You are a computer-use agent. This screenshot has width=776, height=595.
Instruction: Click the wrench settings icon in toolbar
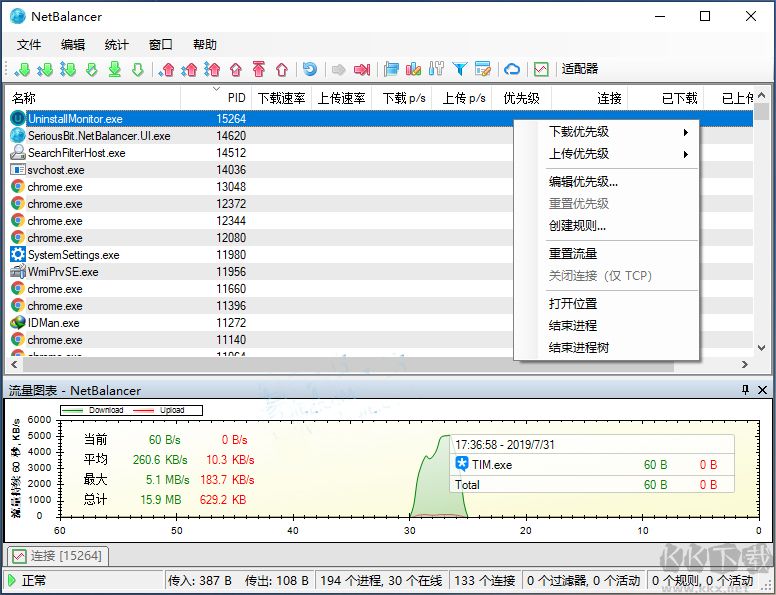click(x=436, y=69)
